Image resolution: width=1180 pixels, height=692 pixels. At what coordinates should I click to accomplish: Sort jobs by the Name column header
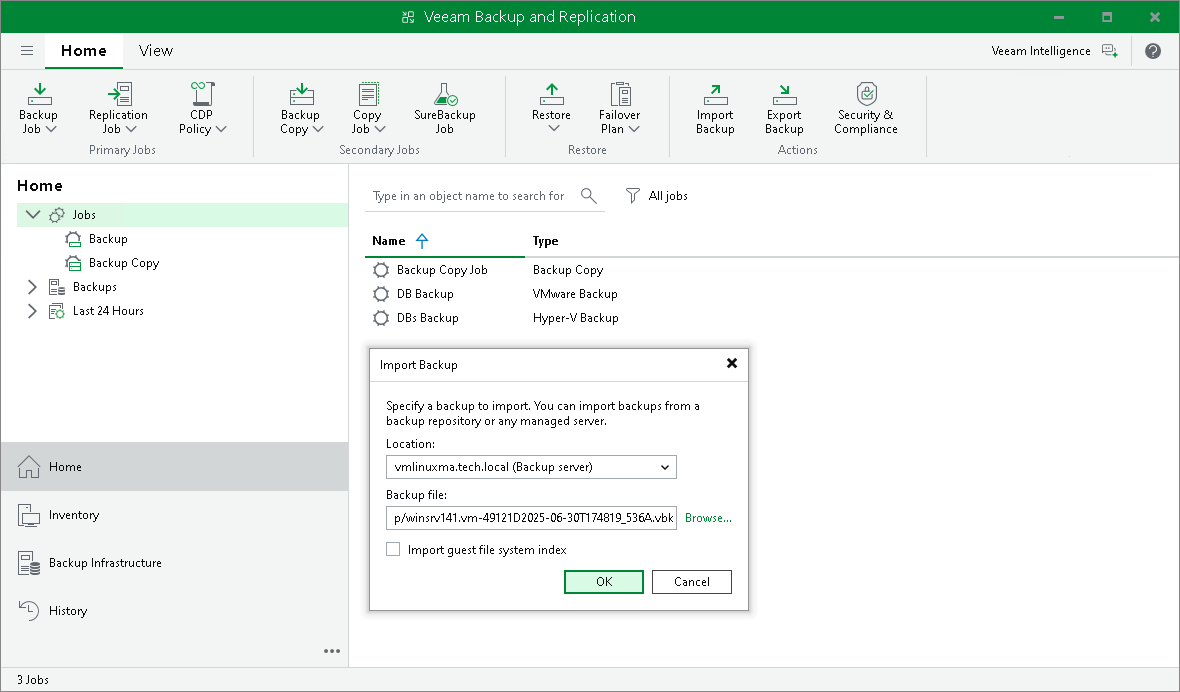[x=390, y=241]
